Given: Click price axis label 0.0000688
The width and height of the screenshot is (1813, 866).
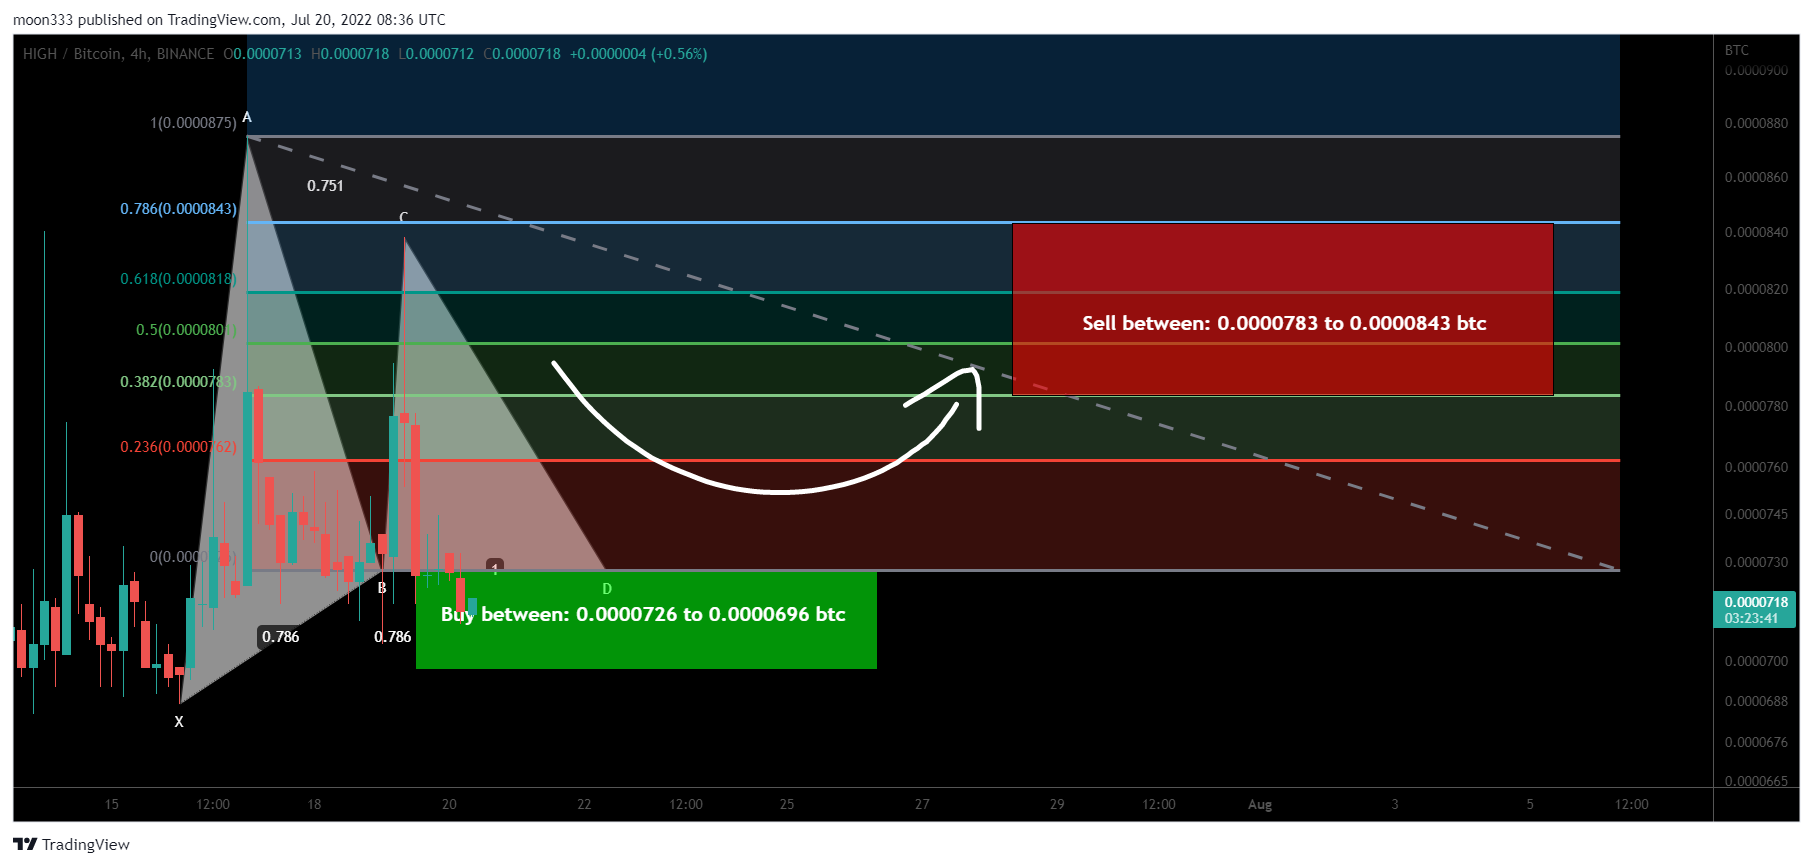Looking at the screenshot, I should [x=1756, y=701].
